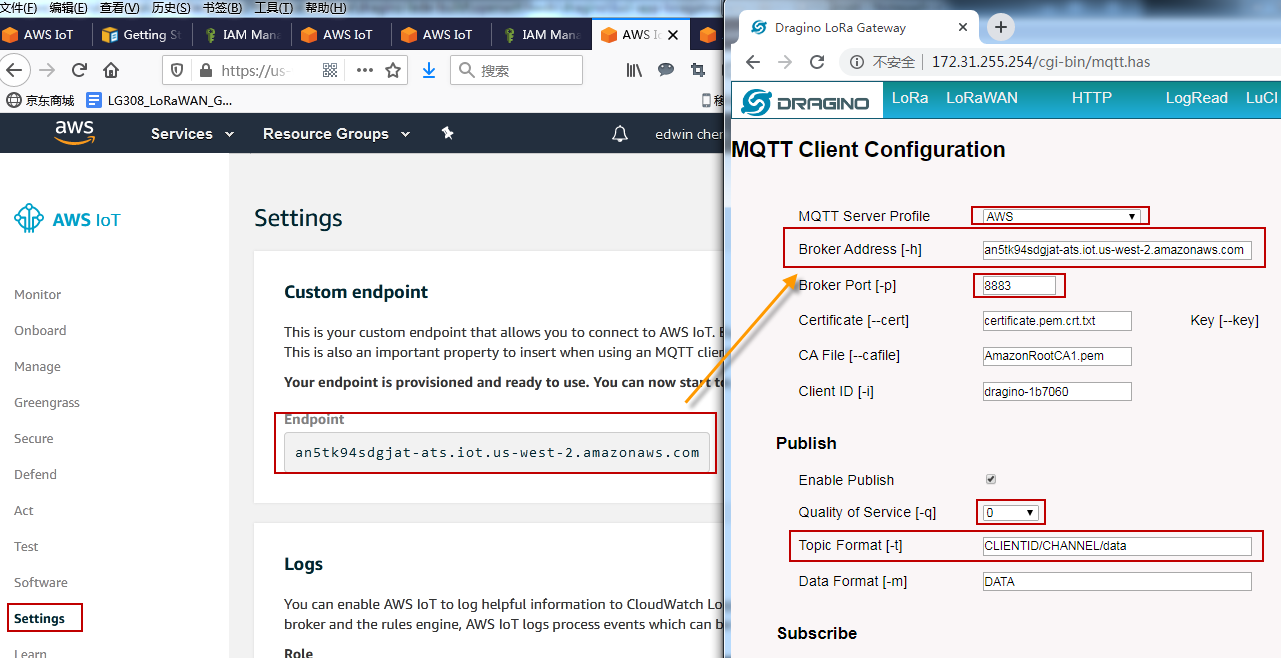Screen dimensions: 1281x658
Task: Click the screenshot crop toolbar icon
Action: pyautogui.click(x=698, y=70)
